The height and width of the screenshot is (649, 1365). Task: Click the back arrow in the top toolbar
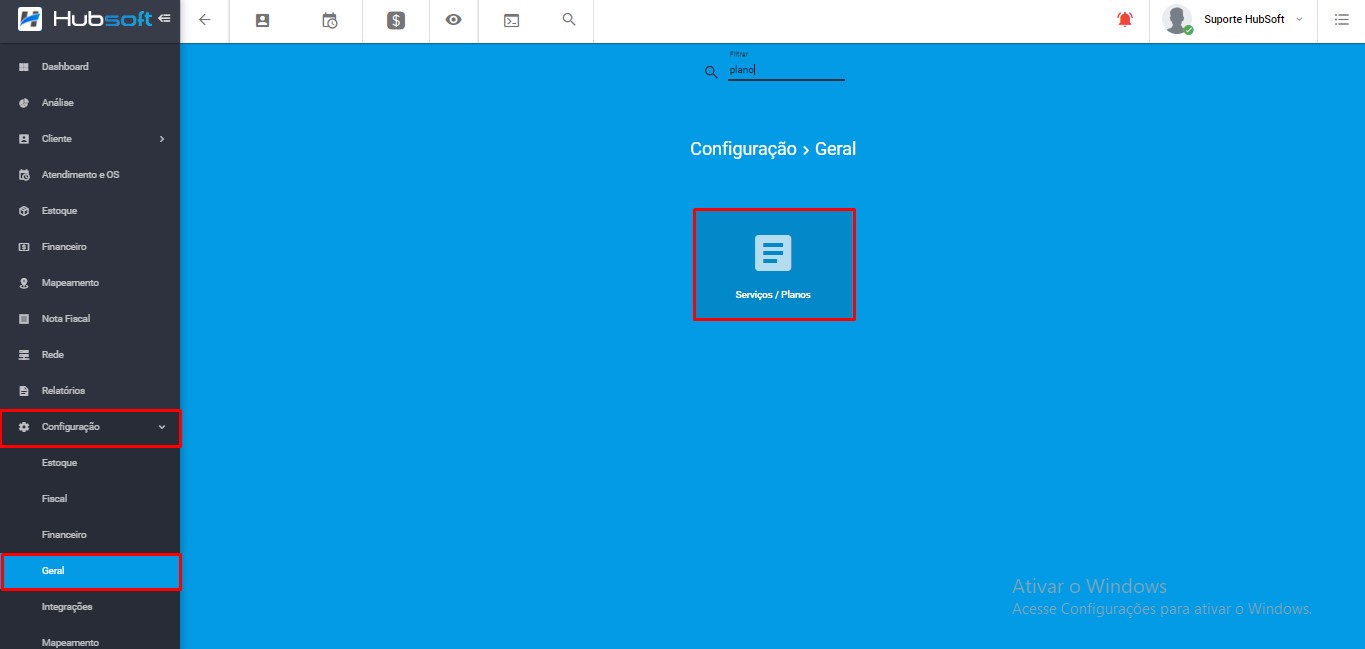205,20
